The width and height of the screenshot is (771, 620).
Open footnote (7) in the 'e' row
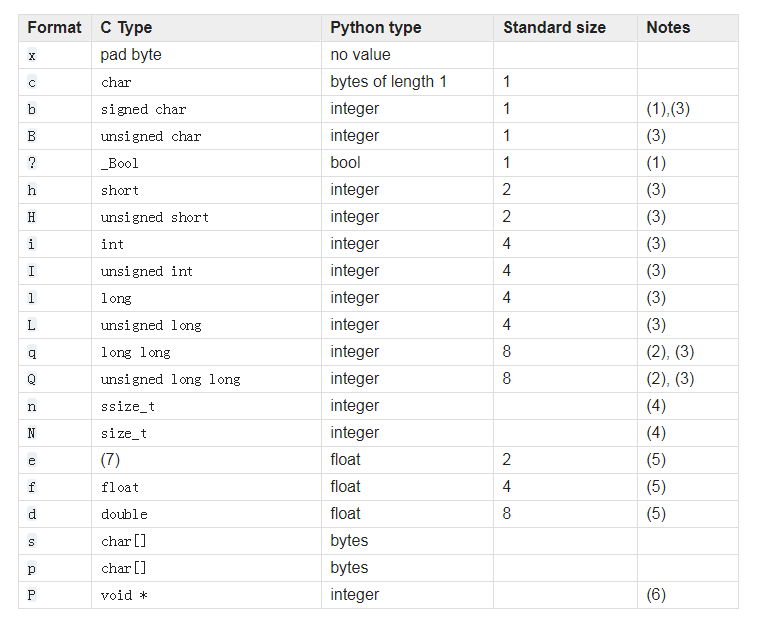(110, 460)
